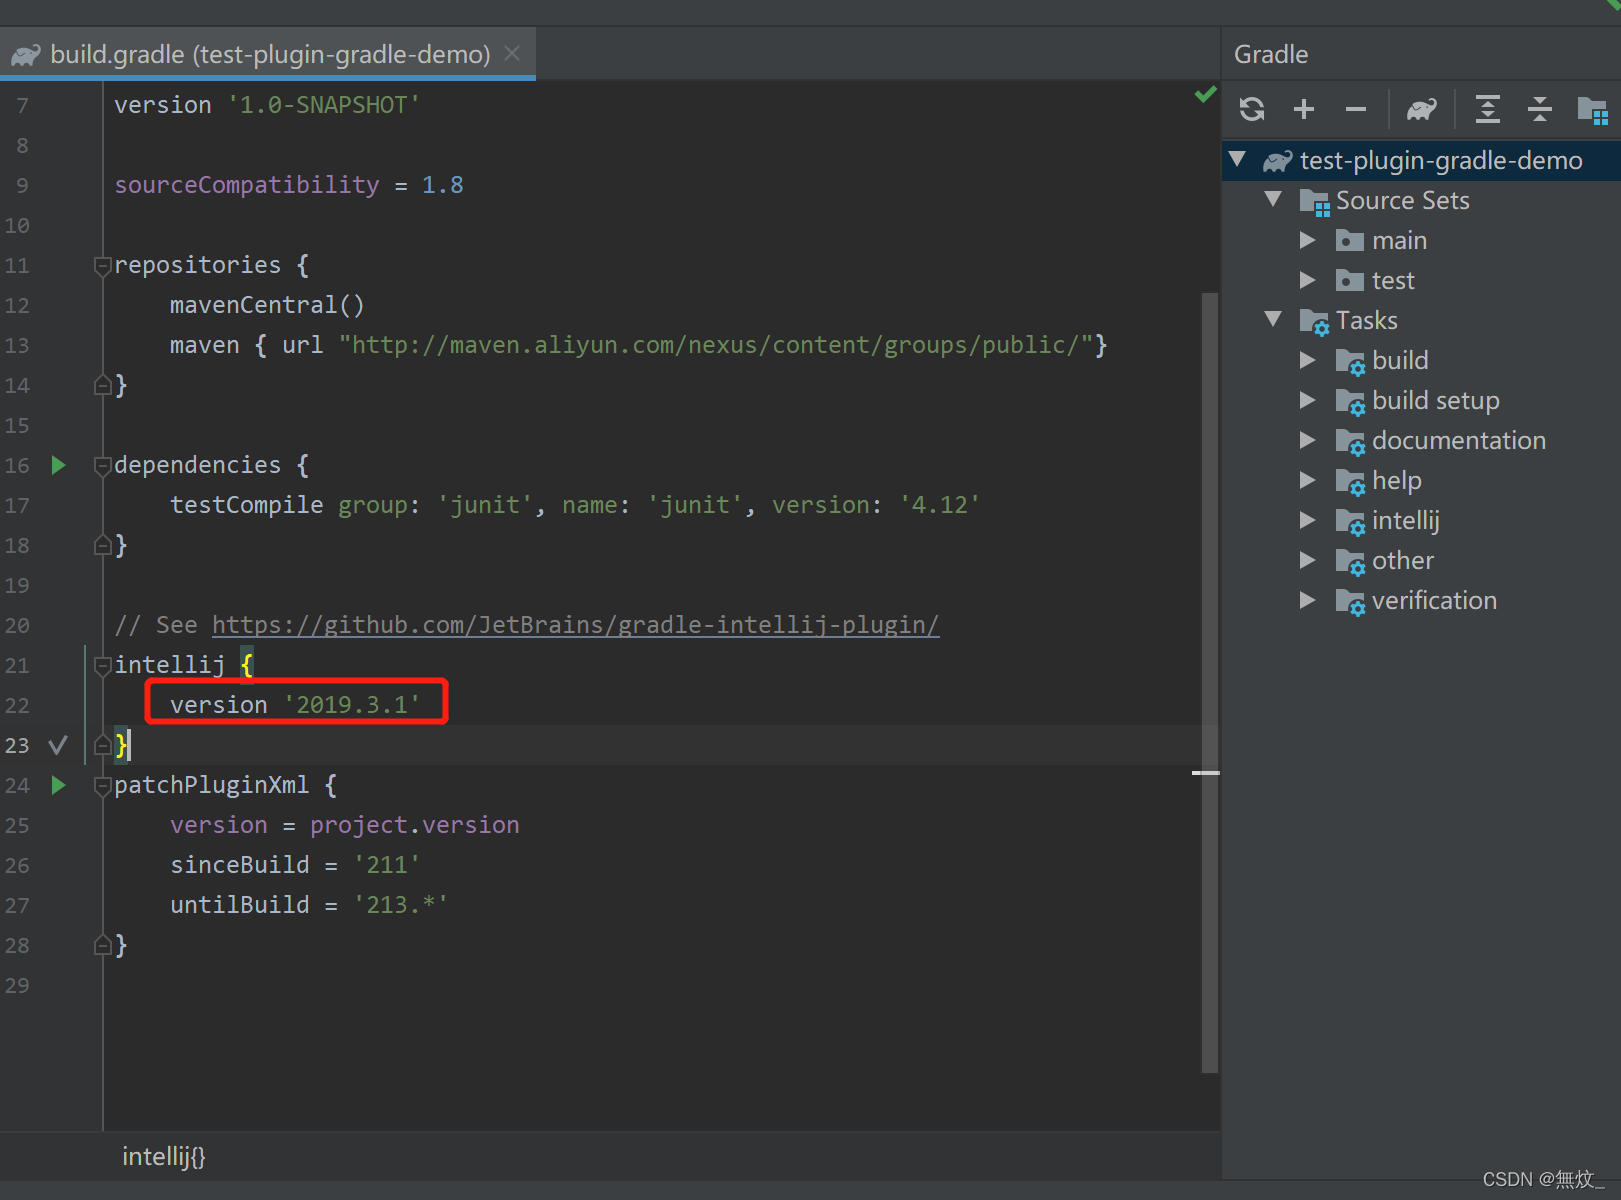This screenshot has height=1200, width=1621.
Task: Expand the build setup task group
Action: (1307, 400)
